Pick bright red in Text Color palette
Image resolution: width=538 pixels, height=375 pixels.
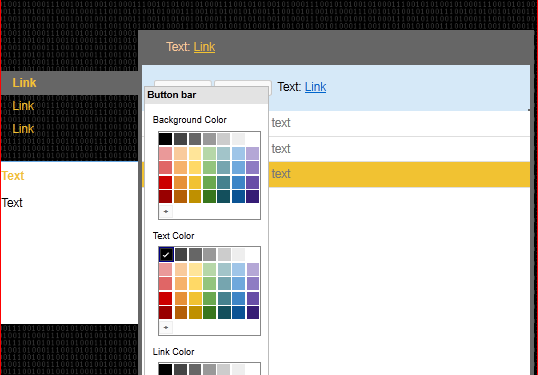coord(165,298)
